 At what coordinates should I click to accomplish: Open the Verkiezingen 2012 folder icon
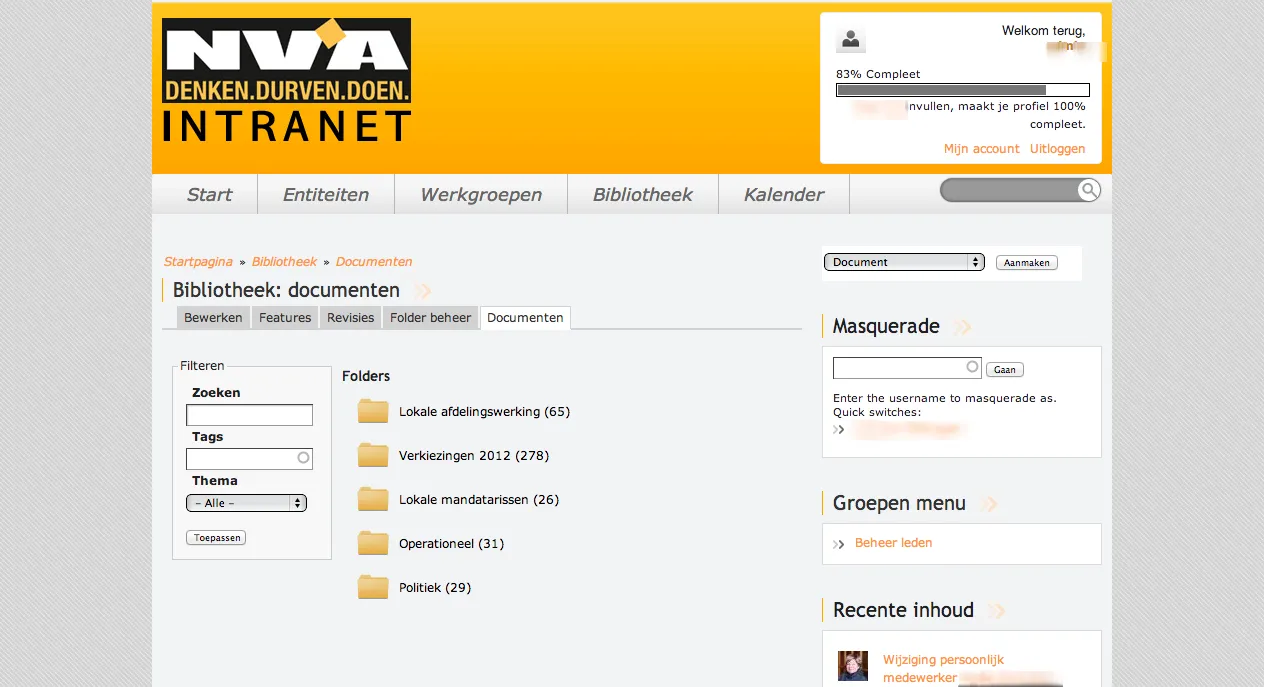373,455
